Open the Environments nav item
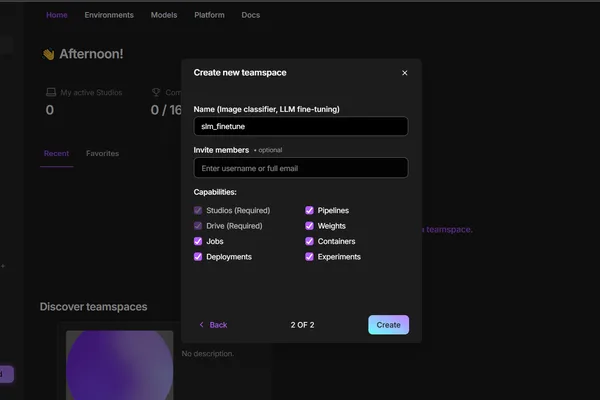 (109, 15)
